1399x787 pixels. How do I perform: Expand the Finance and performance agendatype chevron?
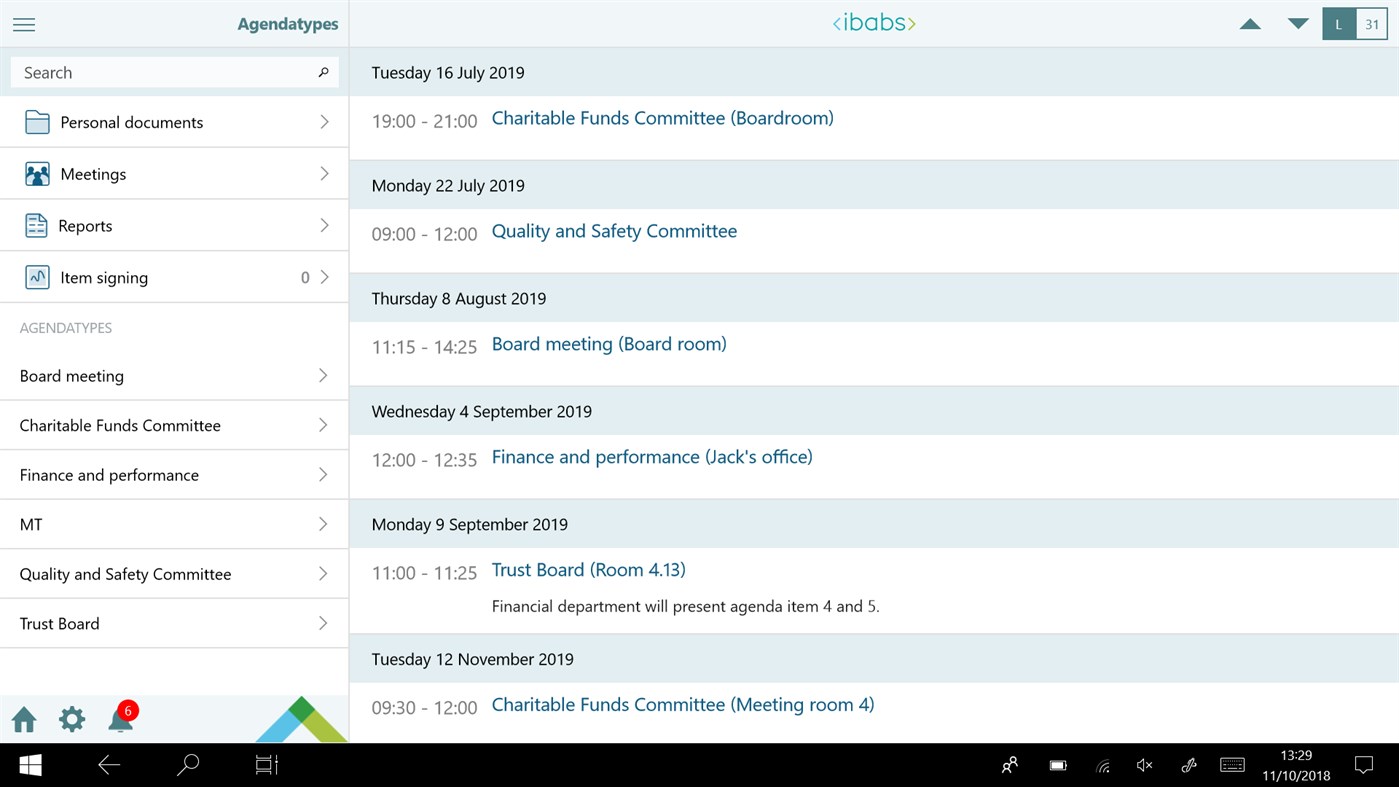(x=323, y=475)
